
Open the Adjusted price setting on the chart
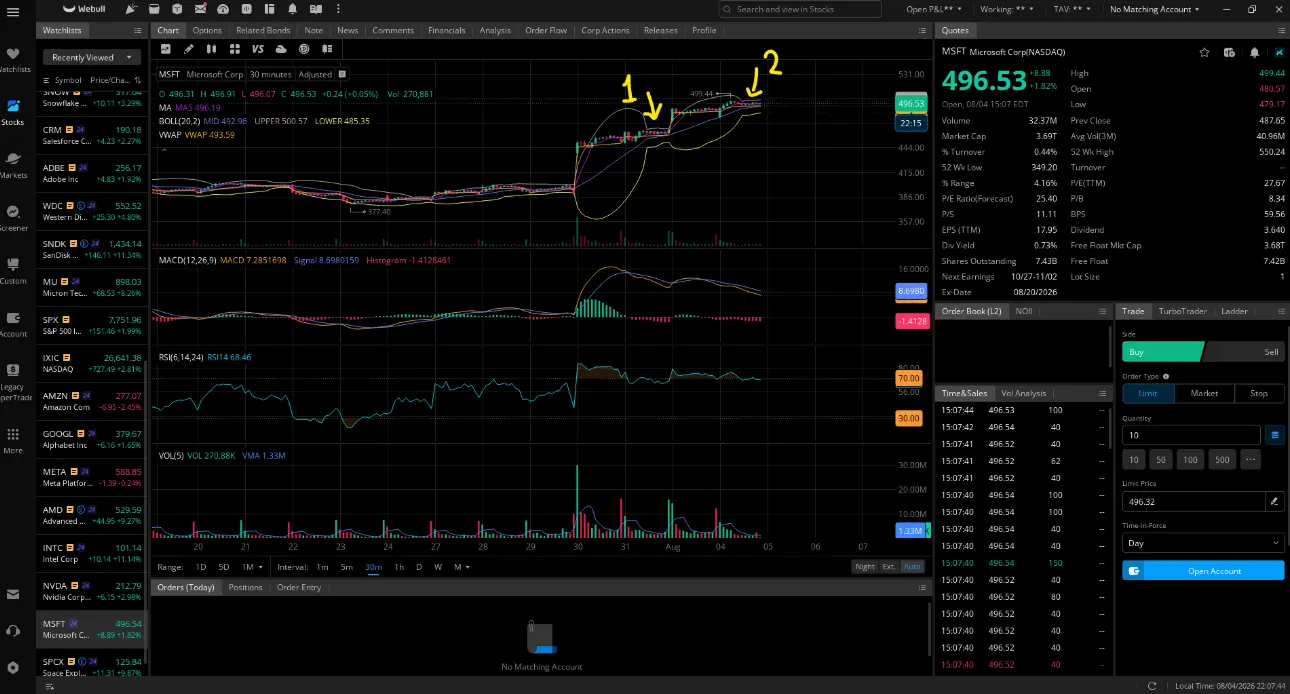[315, 74]
